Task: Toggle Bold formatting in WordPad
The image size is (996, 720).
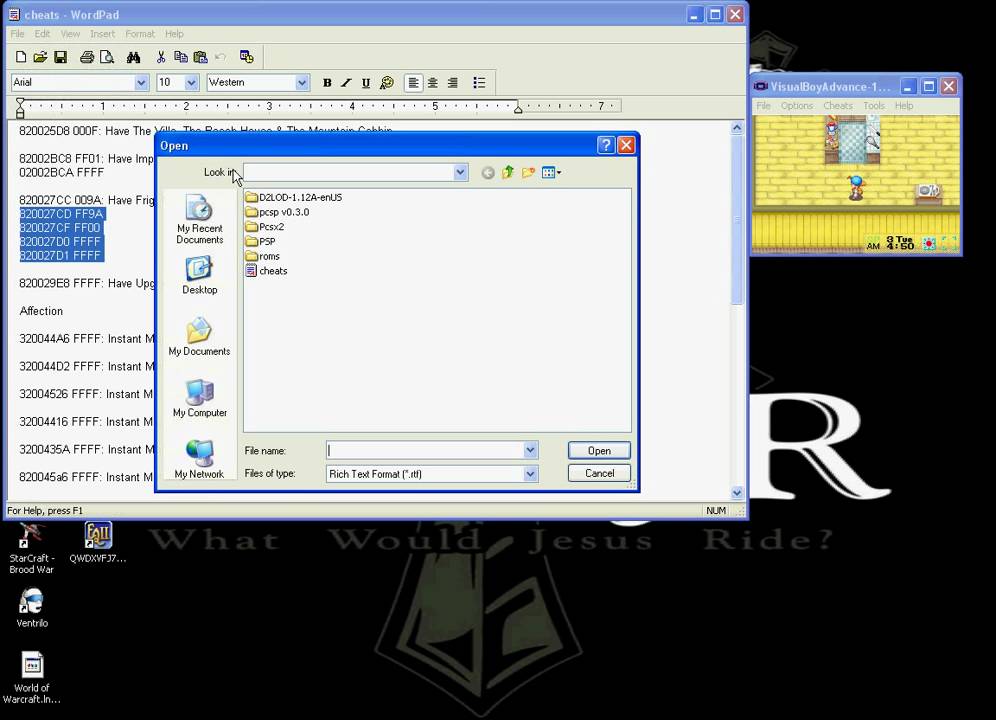Action: pos(327,83)
